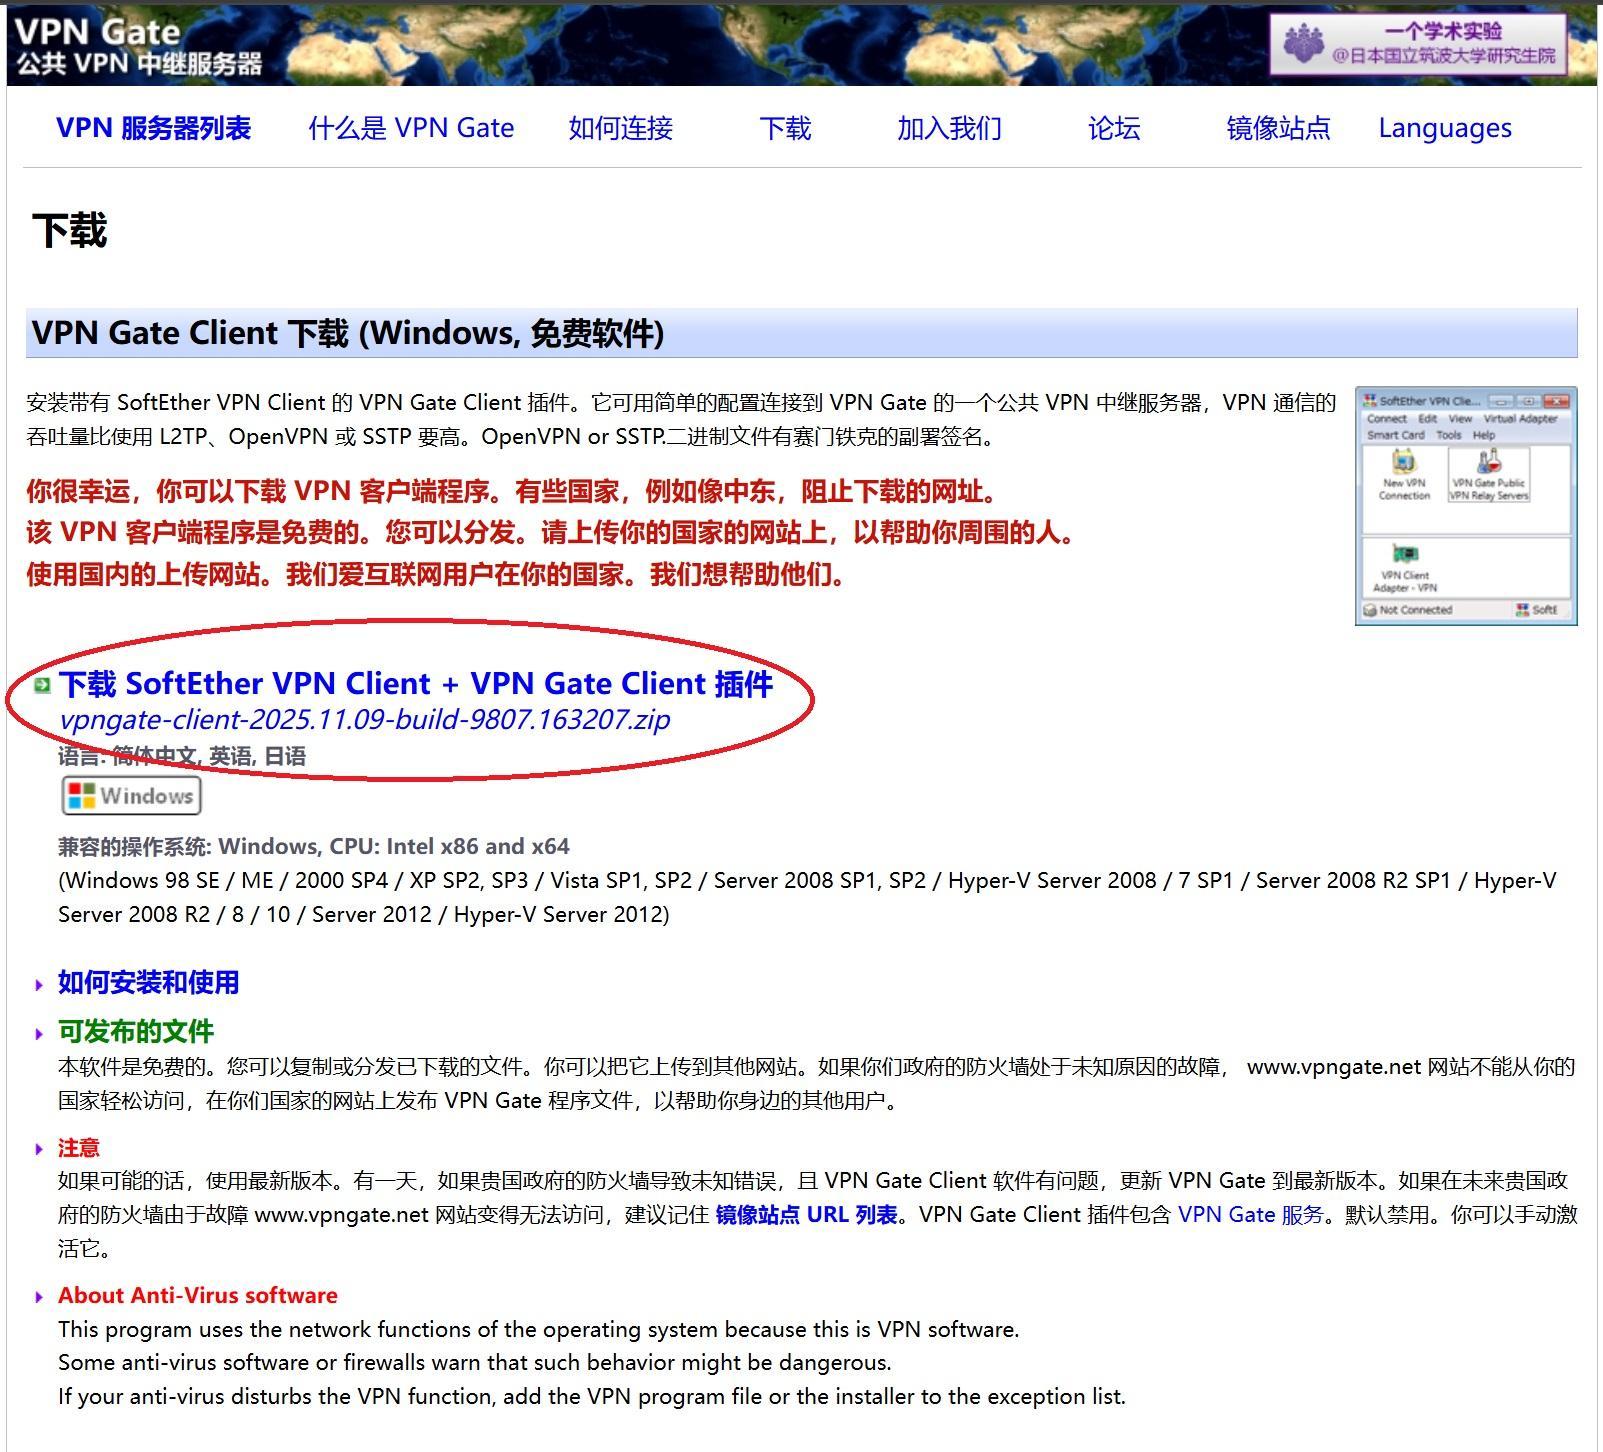Select the 下载 navigation item
The image size is (1603, 1452).
click(x=785, y=128)
